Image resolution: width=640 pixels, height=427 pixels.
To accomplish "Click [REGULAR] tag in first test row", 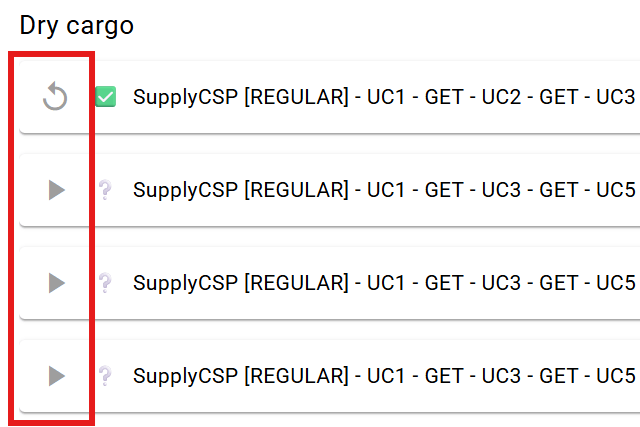I will [296, 97].
